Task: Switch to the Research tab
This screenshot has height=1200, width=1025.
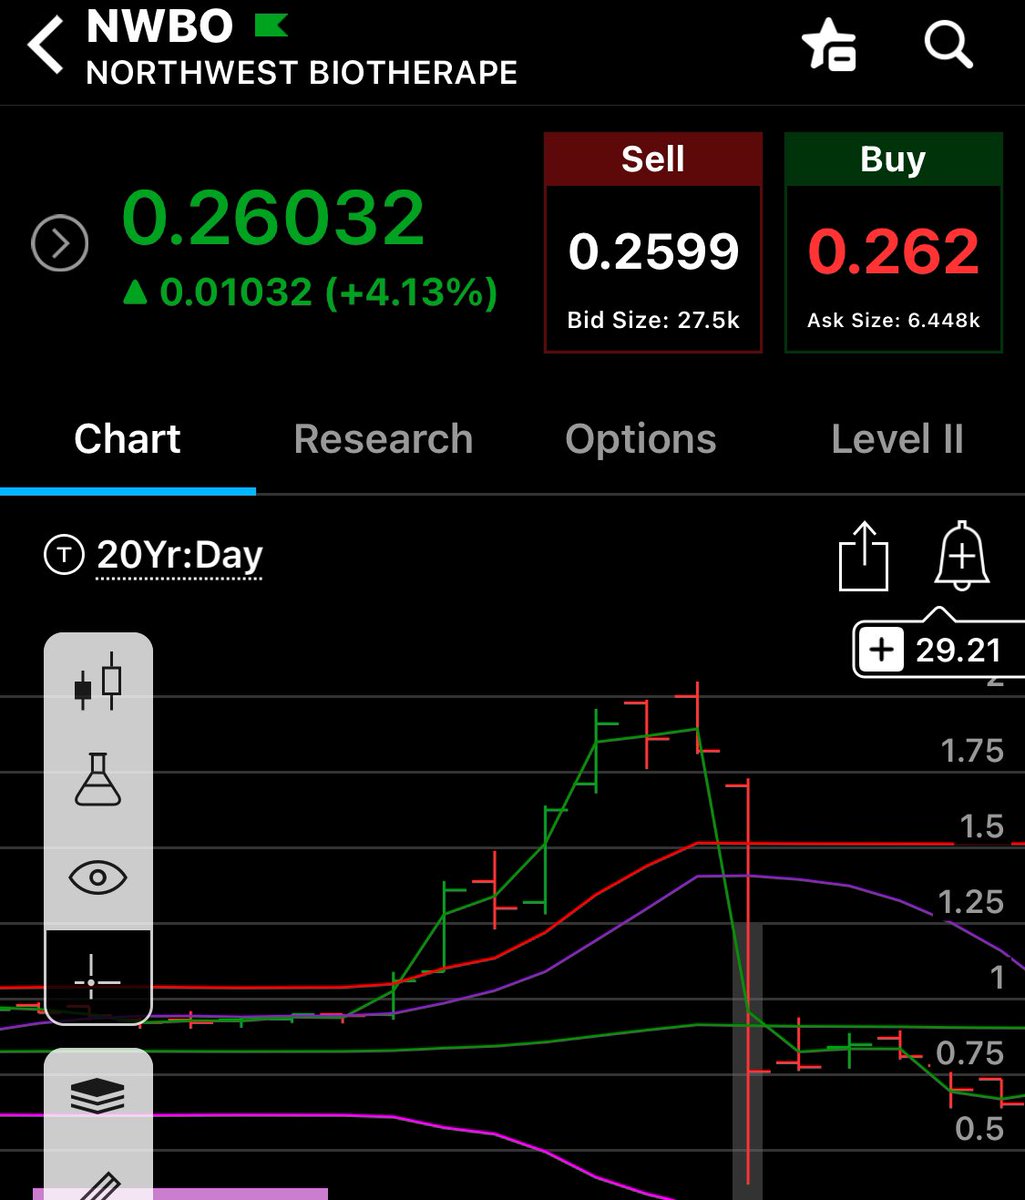Action: [383, 440]
